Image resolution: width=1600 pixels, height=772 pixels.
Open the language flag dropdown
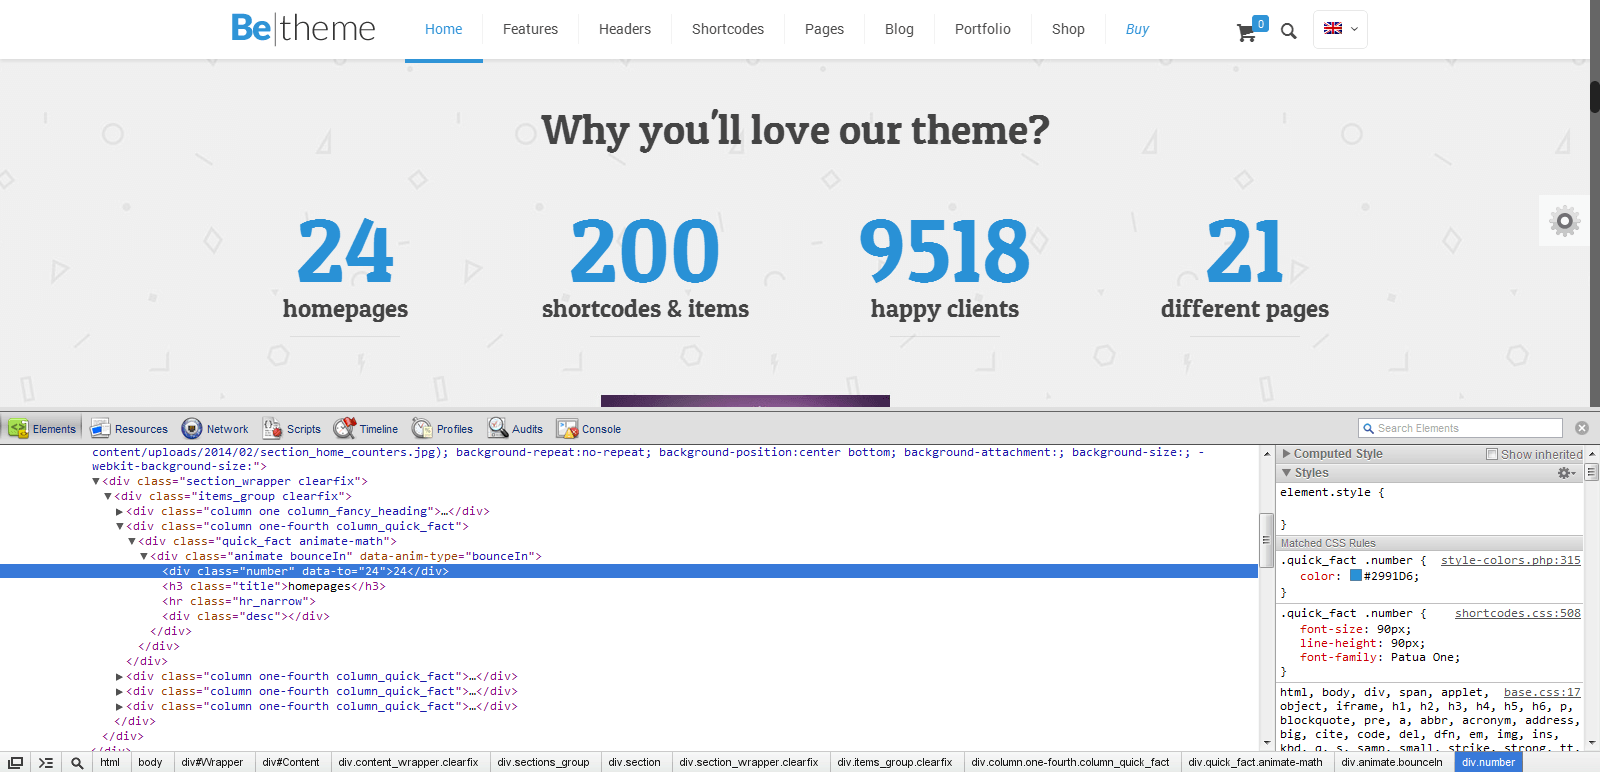coord(1340,29)
